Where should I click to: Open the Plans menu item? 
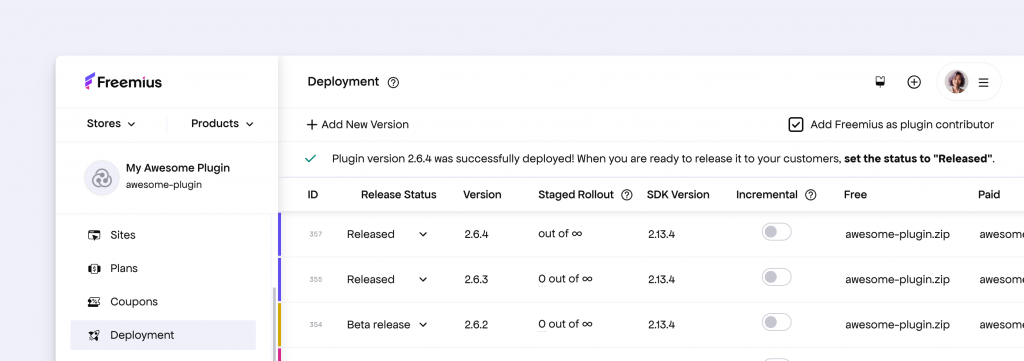pos(163,268)
